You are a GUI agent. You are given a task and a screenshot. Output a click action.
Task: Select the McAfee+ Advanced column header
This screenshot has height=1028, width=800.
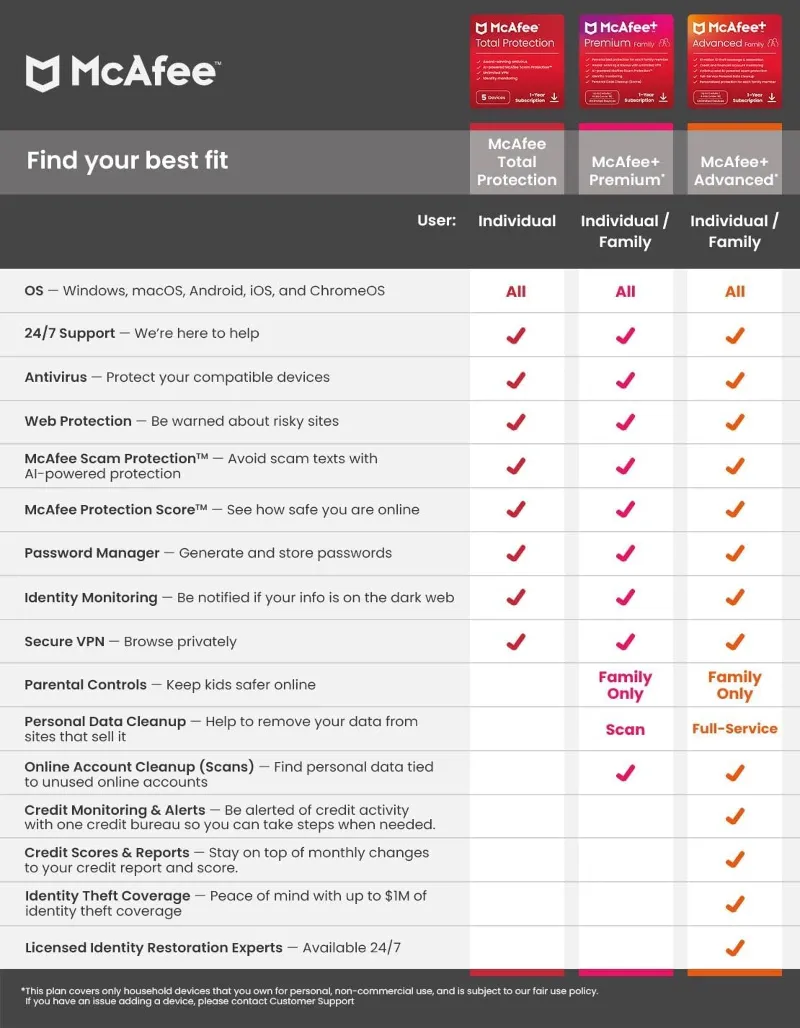(x=735, y=170)
